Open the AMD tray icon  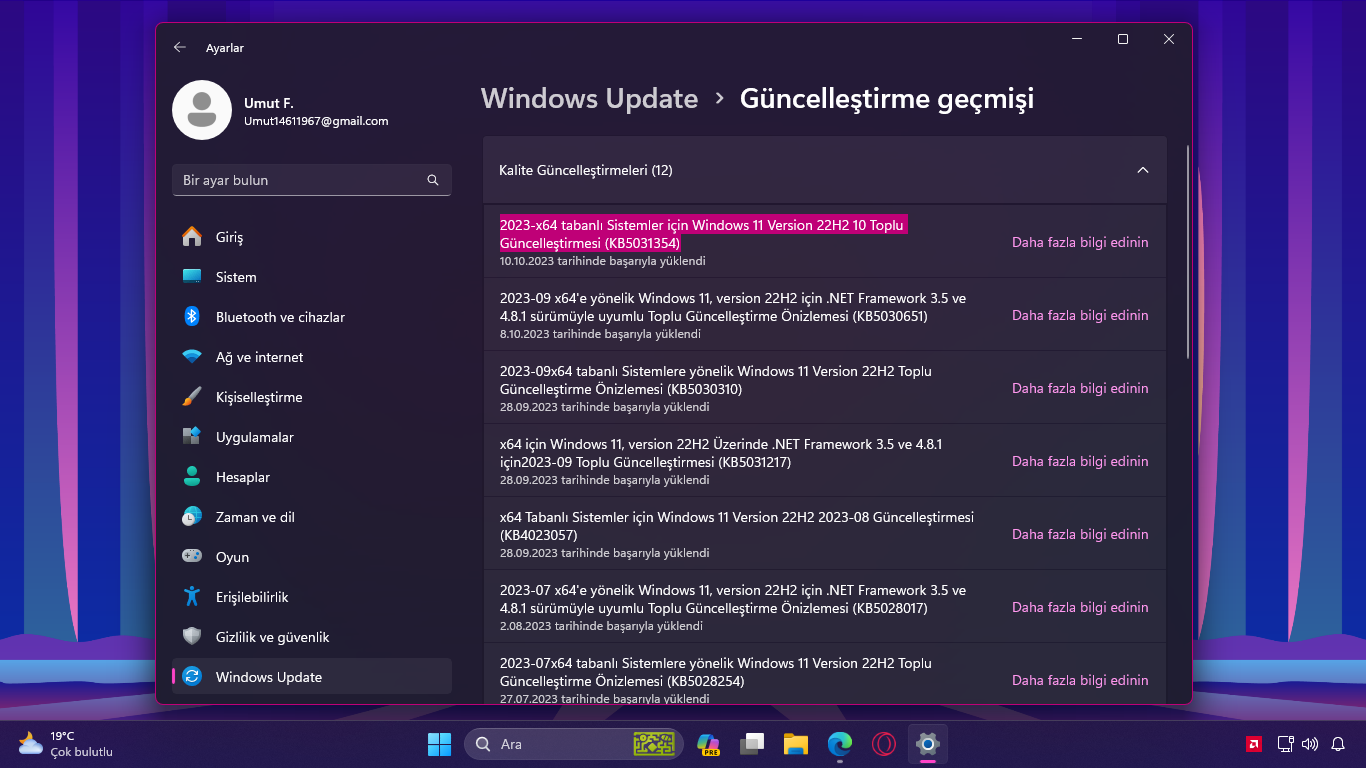[x=1253, y=744]
